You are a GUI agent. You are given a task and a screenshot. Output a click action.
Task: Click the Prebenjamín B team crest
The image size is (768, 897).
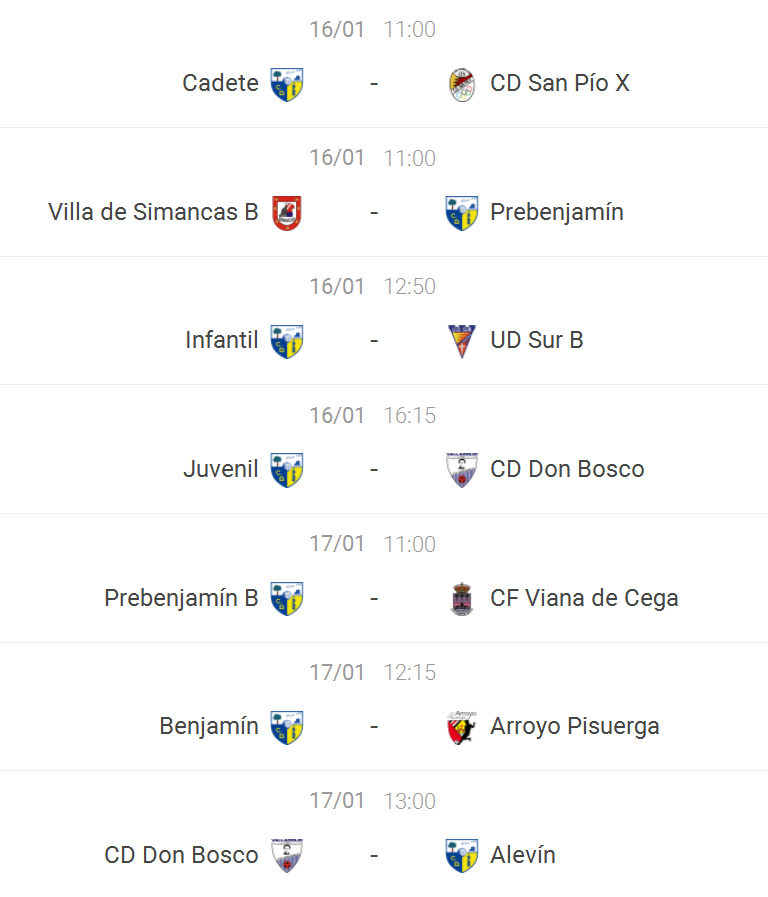[x=287, y=599]
